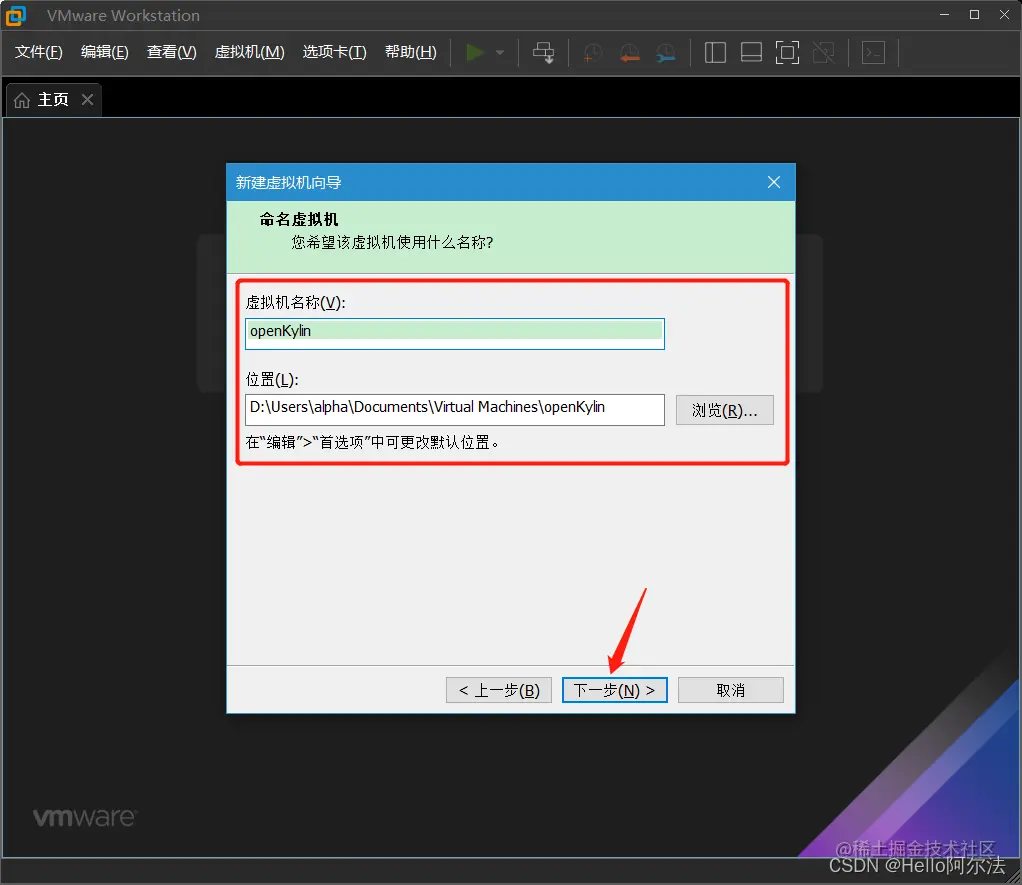Click the Revert Snapshot icon
This screenshot has width=1022, height=885.
pyautogui.click(x=629, y=52)
